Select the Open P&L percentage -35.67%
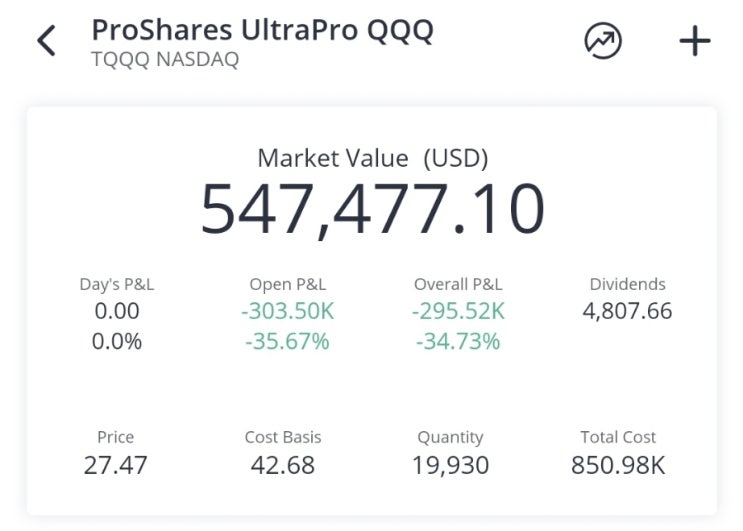Viewport: 743px width, 531px height. click(287, 341)
